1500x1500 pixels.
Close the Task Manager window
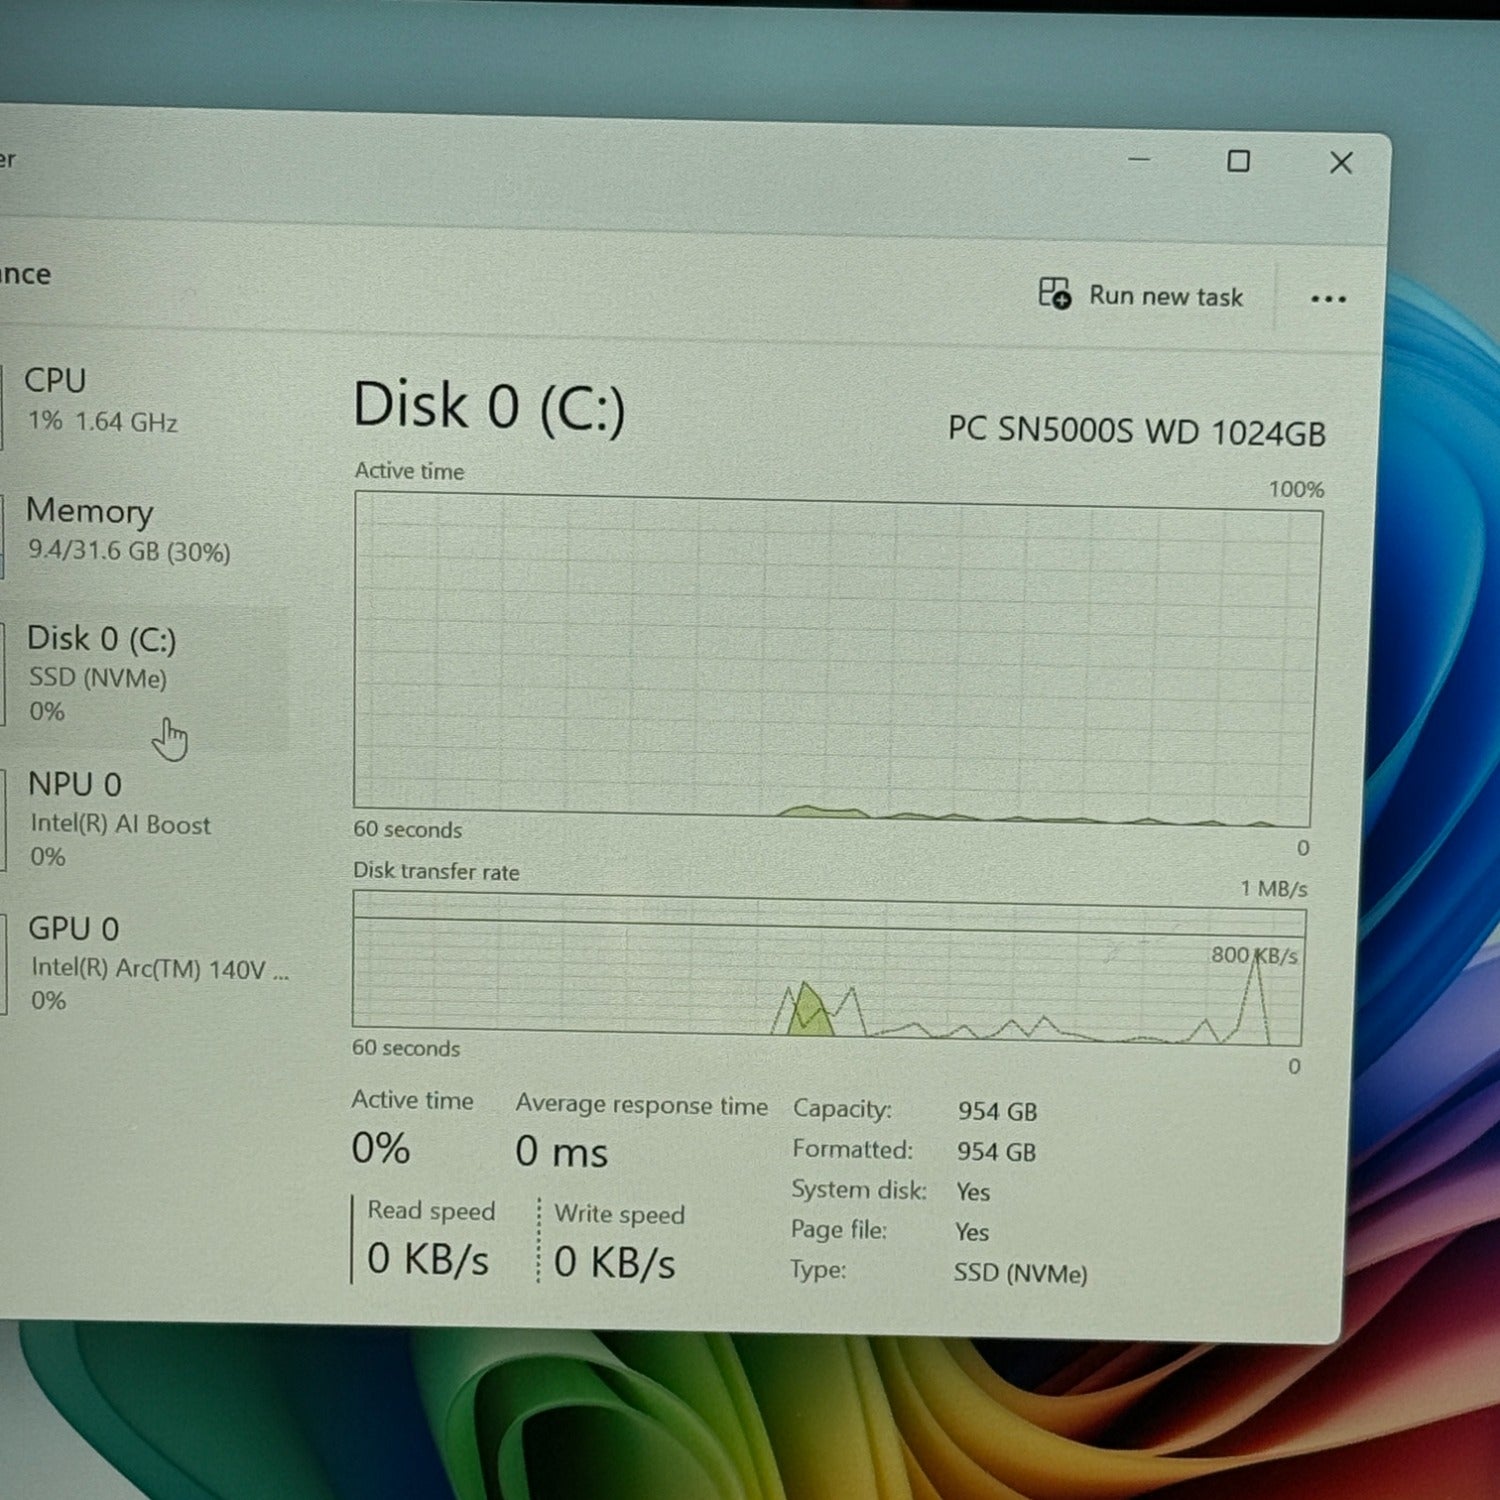click(1341, 163)
